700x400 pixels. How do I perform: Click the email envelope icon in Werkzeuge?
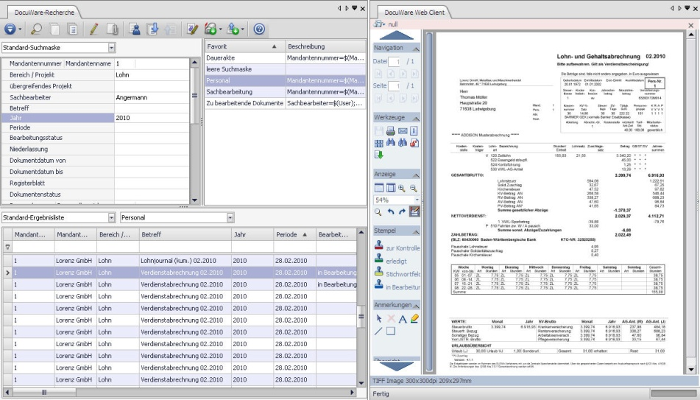point(402,131)
